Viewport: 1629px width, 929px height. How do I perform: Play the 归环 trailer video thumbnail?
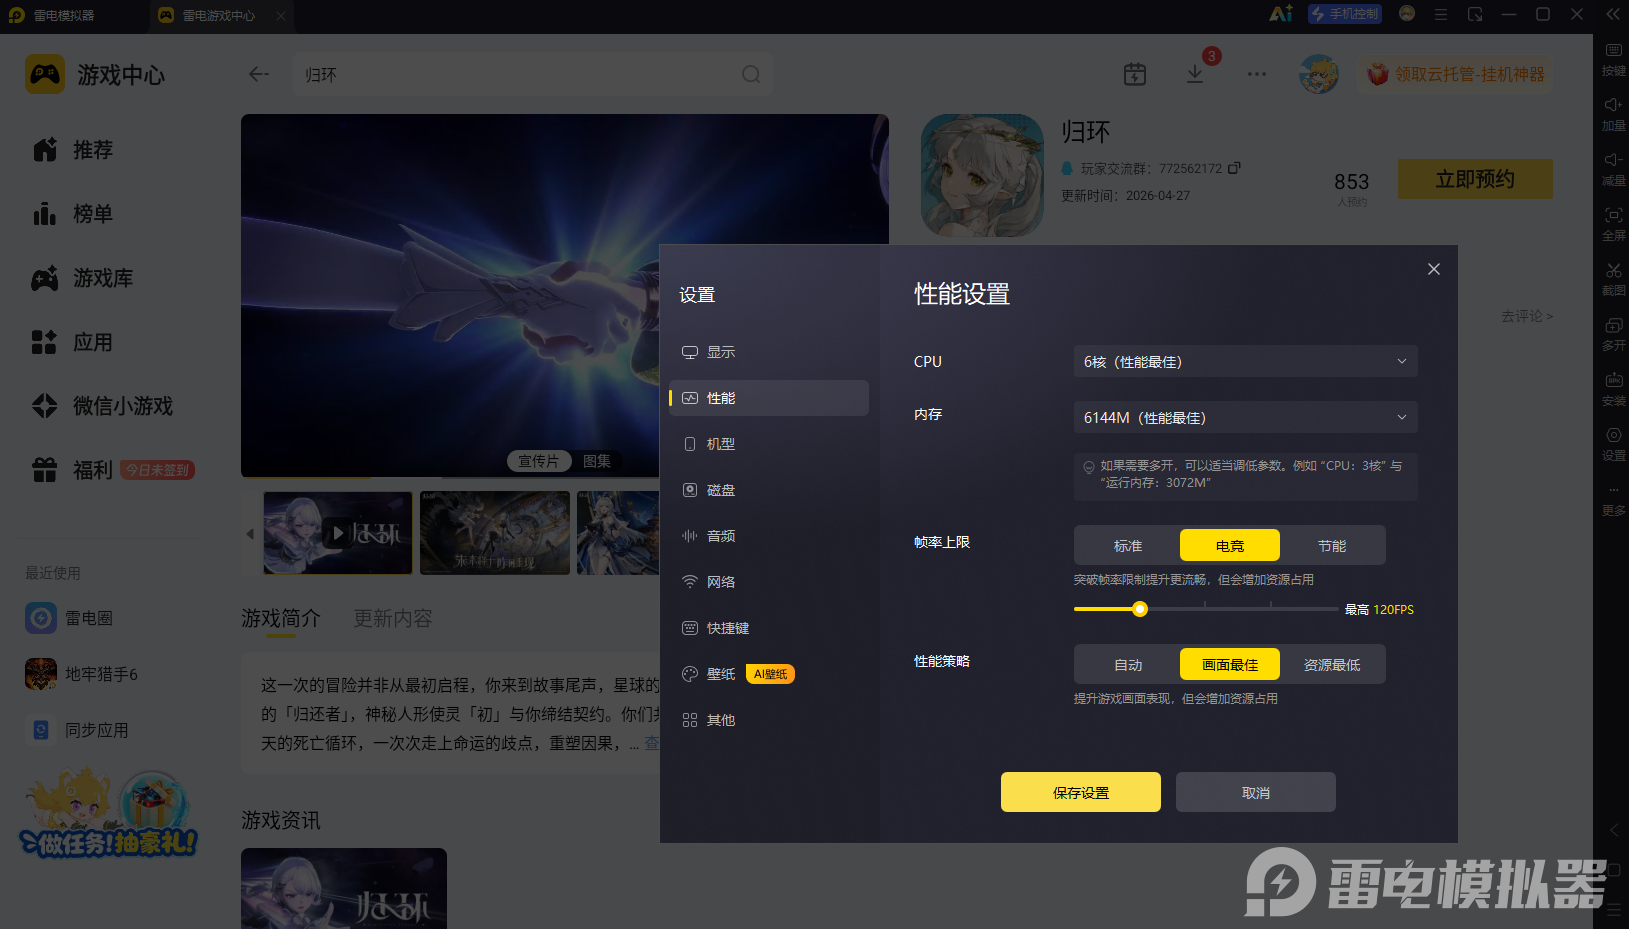(x=338, y=533)
